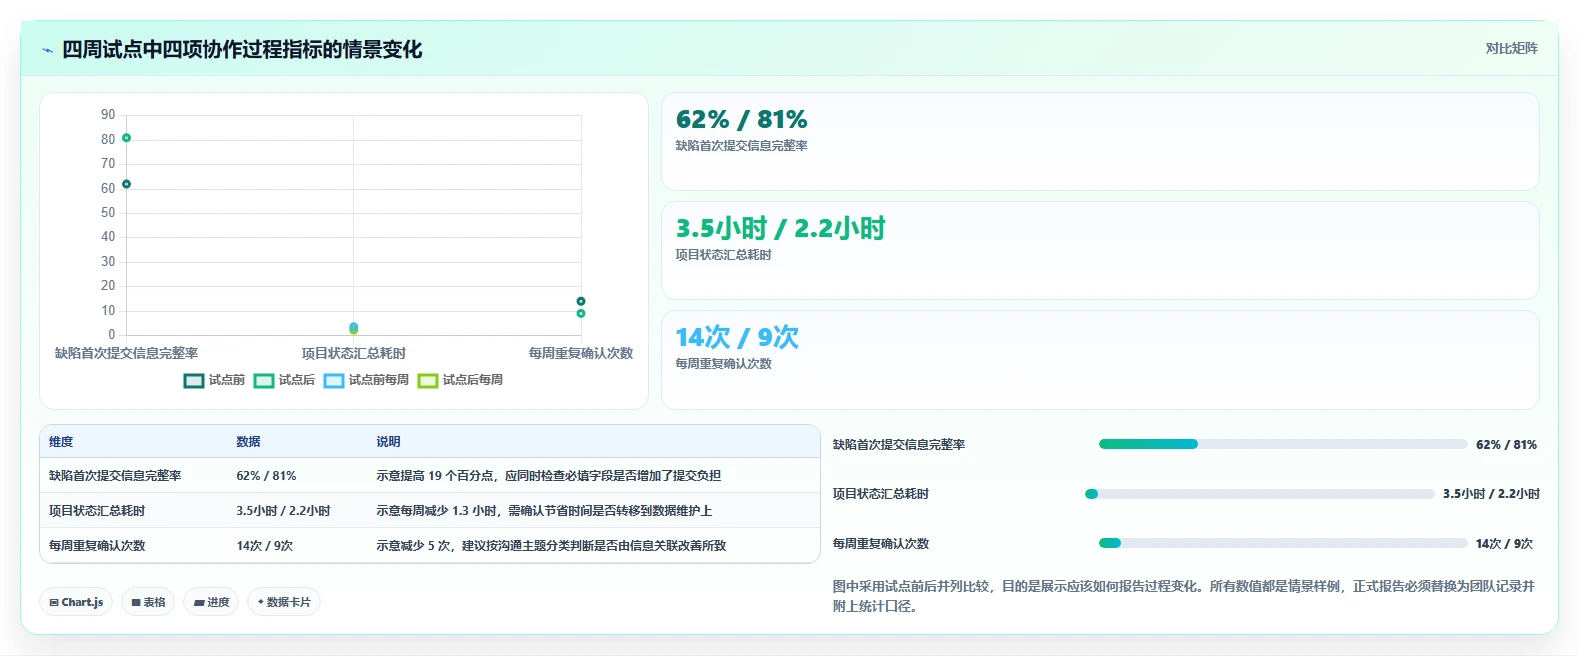Viewport: 1579px width, 656px height.
Task: Click the footnote paragraph starting 图中采用试点前后
Action: [1184, 596]
